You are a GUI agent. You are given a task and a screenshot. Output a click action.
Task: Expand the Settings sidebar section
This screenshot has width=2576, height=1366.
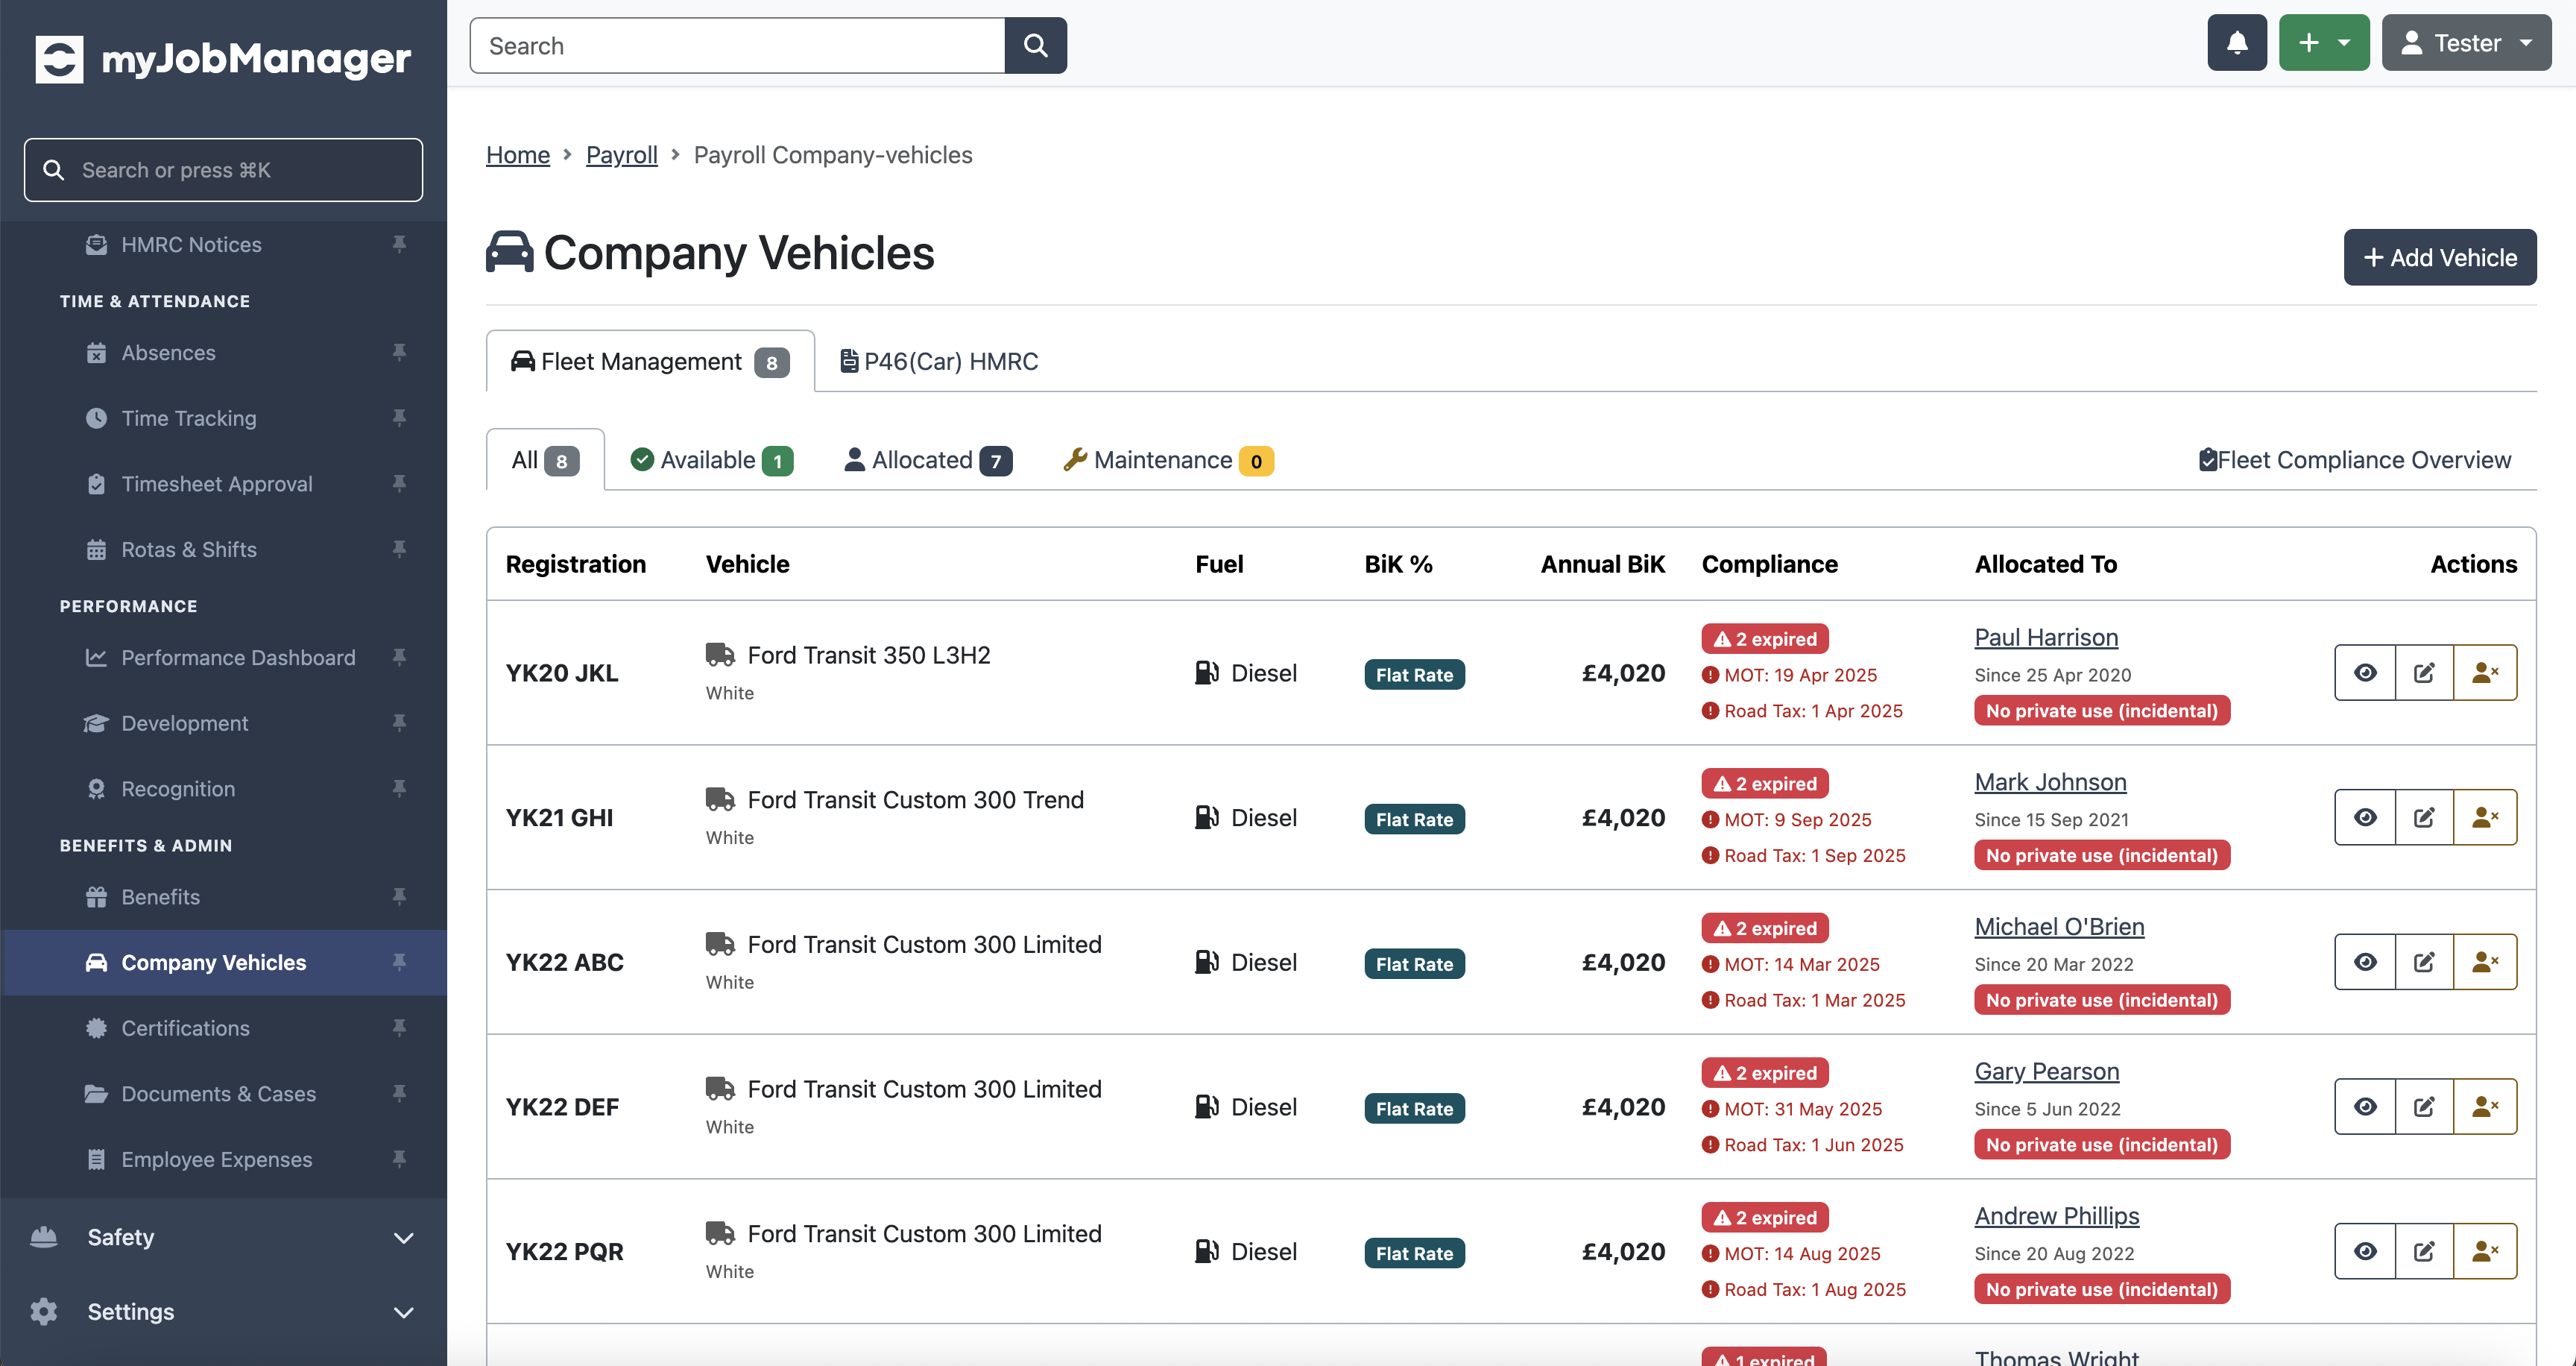pyautogui.click(x=223, y=1312)
